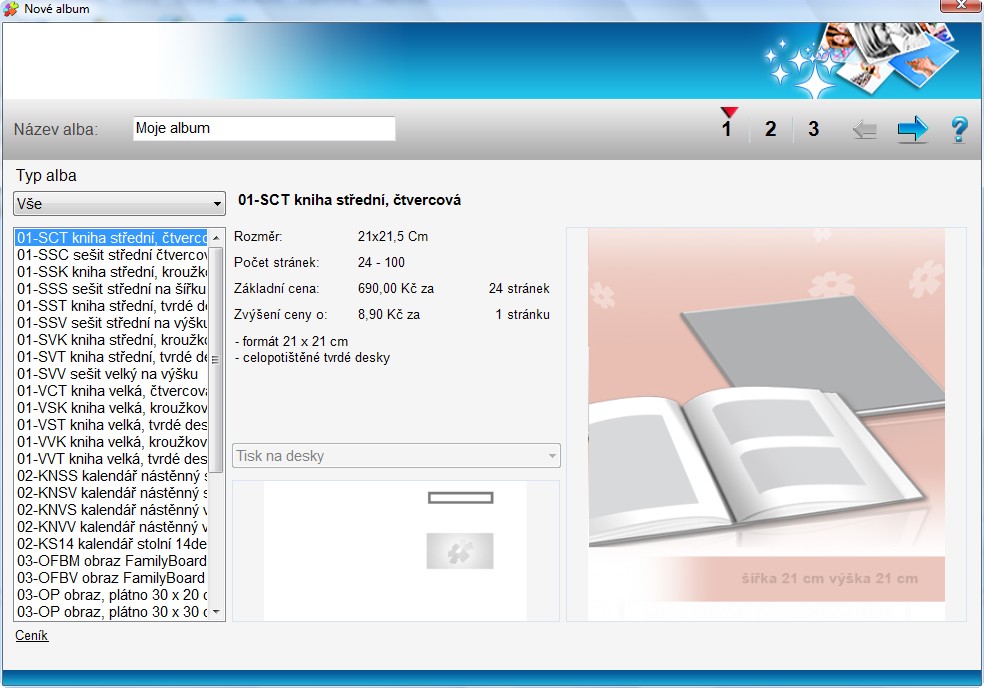Click the list scrollbar down arrow
Screen dimensions: 984x688
click(216, 611)
